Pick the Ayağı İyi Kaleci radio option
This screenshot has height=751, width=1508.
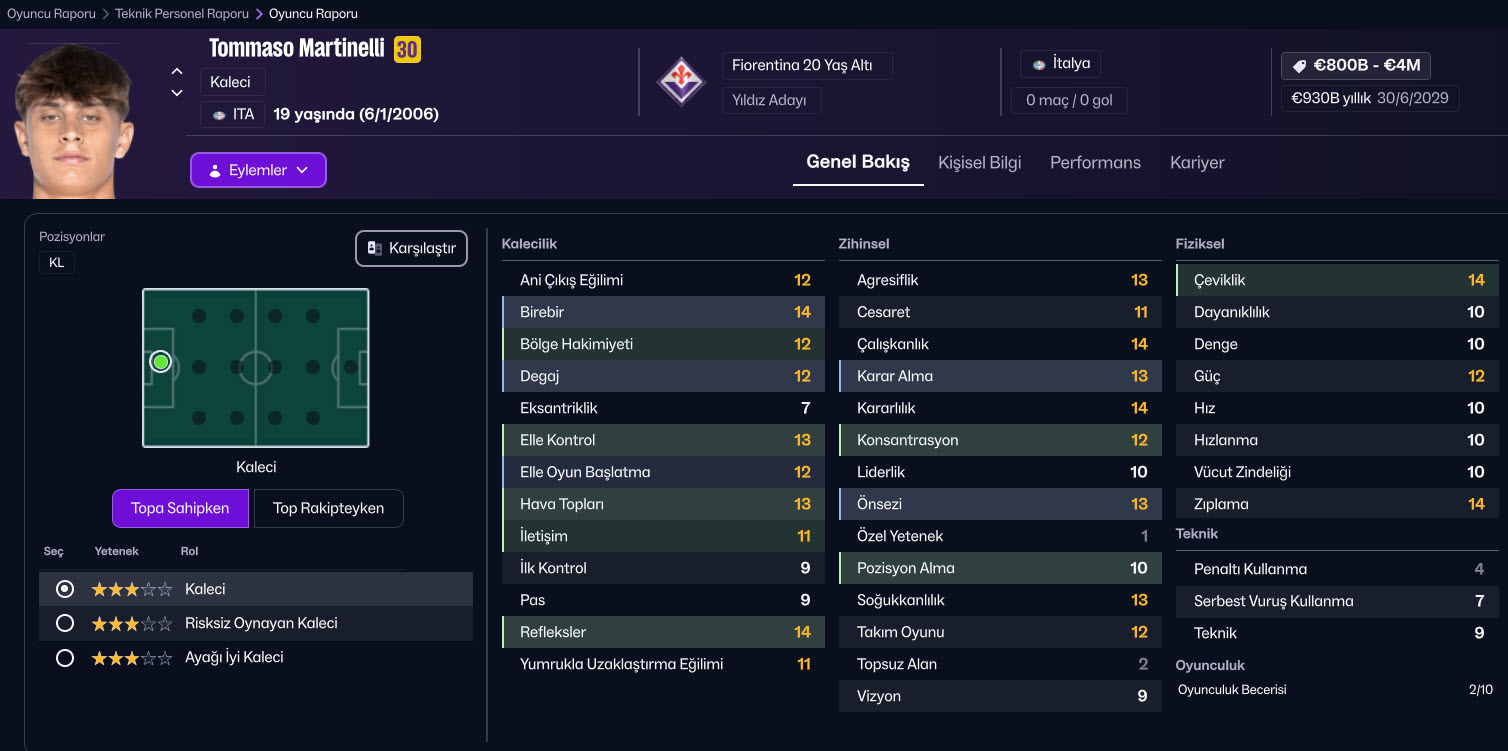pos(65,658)
